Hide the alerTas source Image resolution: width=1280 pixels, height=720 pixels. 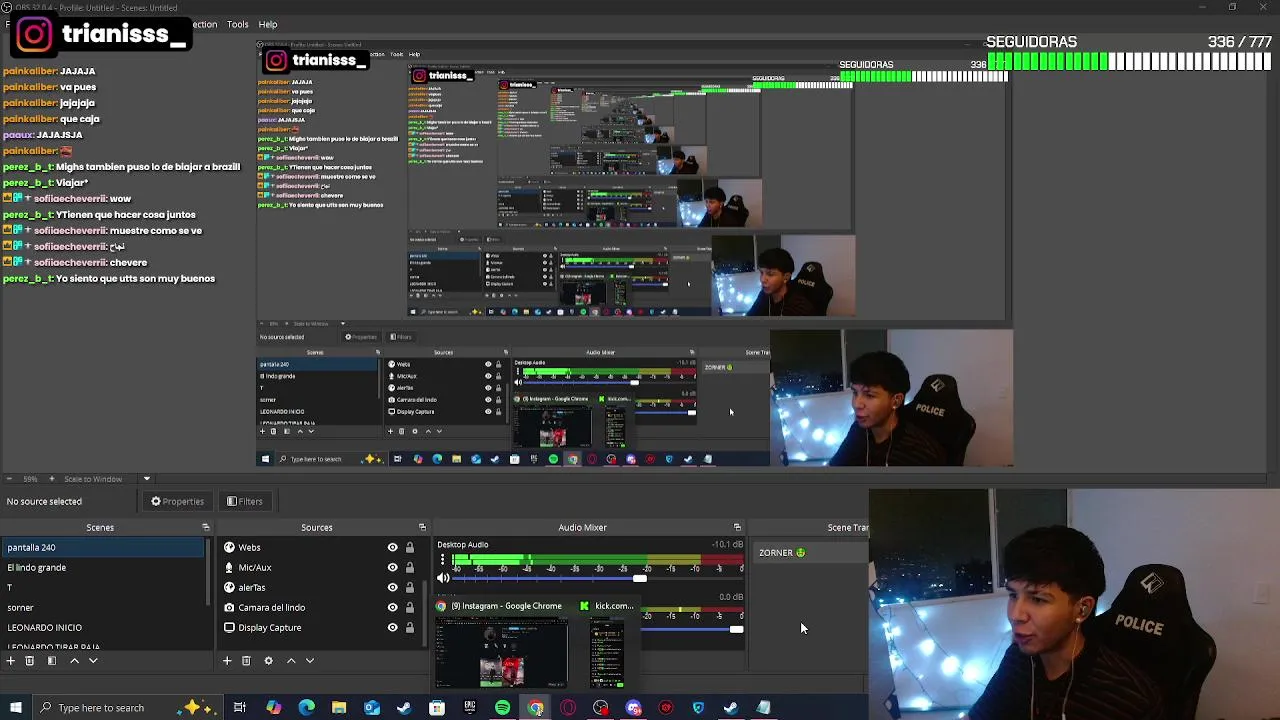tap(392, 587)
